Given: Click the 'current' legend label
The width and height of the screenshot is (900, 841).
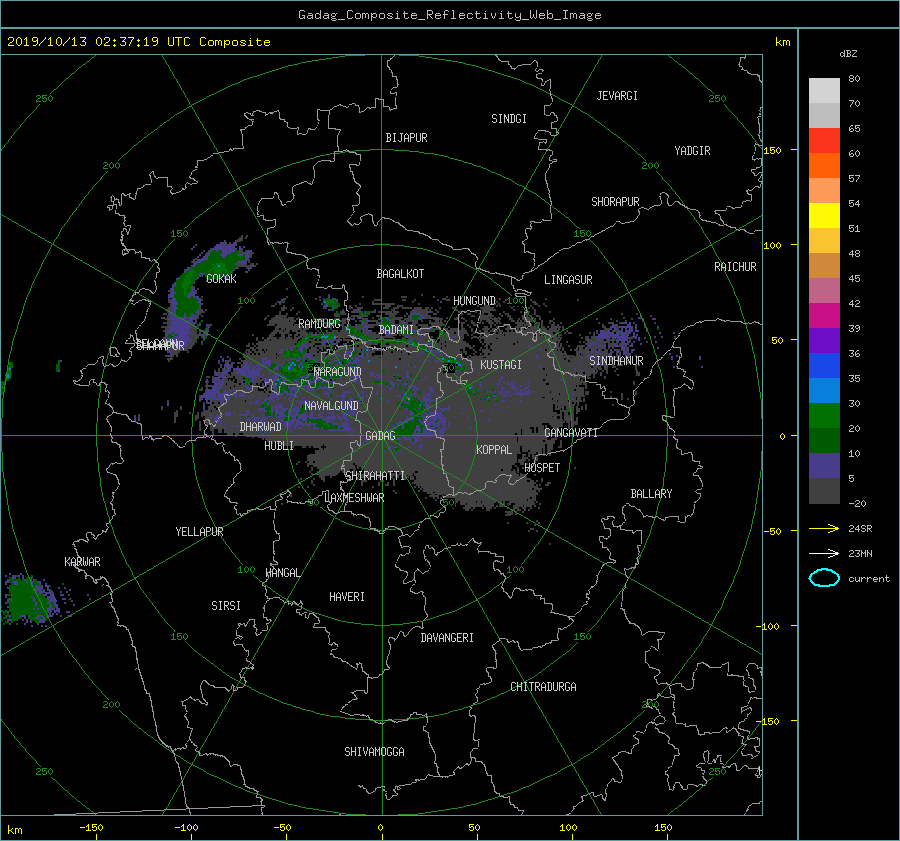Looking at the screenshot, I should pos(868,579).
